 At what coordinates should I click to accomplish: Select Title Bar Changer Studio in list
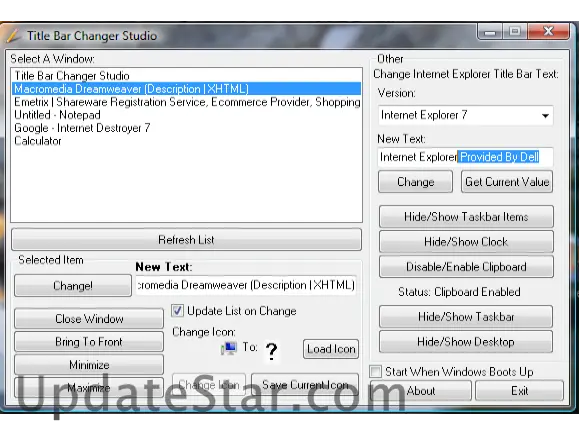186,76
